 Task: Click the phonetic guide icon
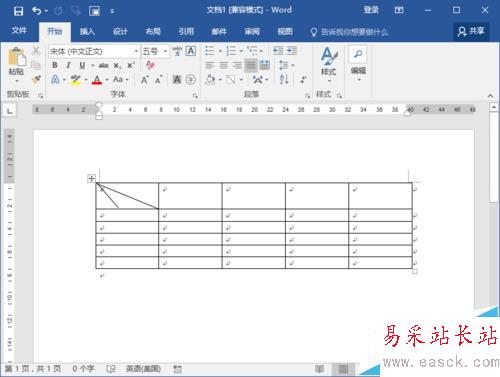[x=177, y=51]
